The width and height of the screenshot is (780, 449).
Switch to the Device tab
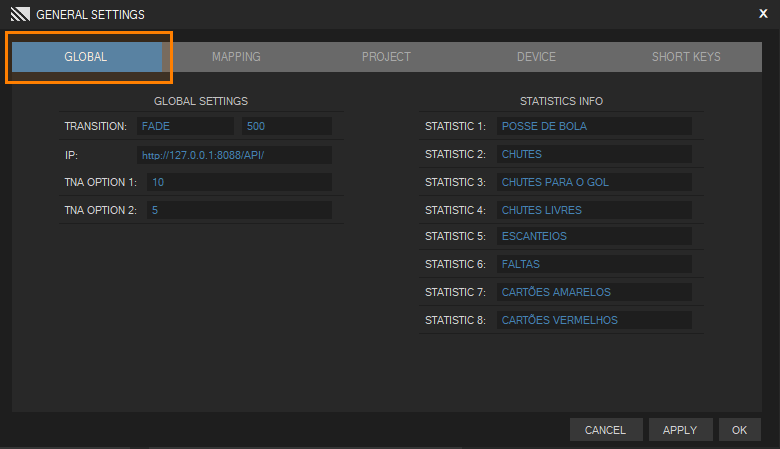coord(536,57)
